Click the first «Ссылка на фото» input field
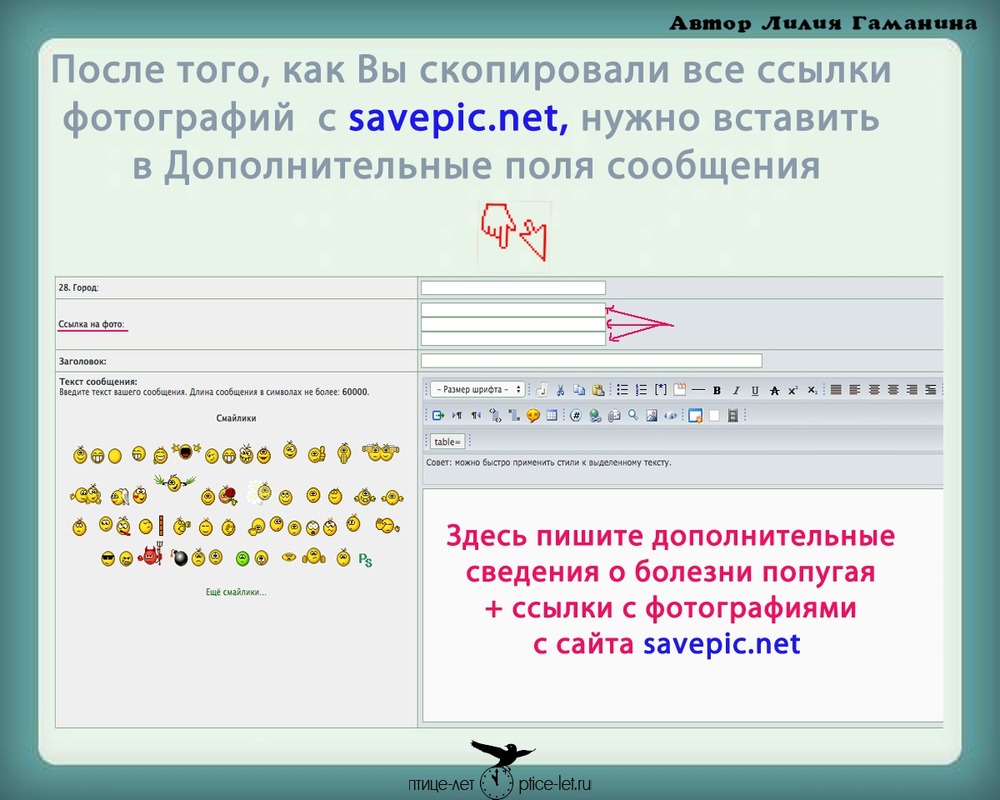The width and height of the screenshot is (1000, 800). tap(513, 310)
